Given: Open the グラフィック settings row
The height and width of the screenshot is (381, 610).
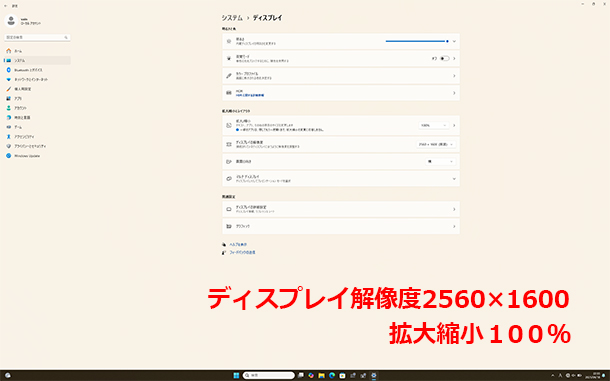Looking at the screenshot, I should (x=341, y=226).
